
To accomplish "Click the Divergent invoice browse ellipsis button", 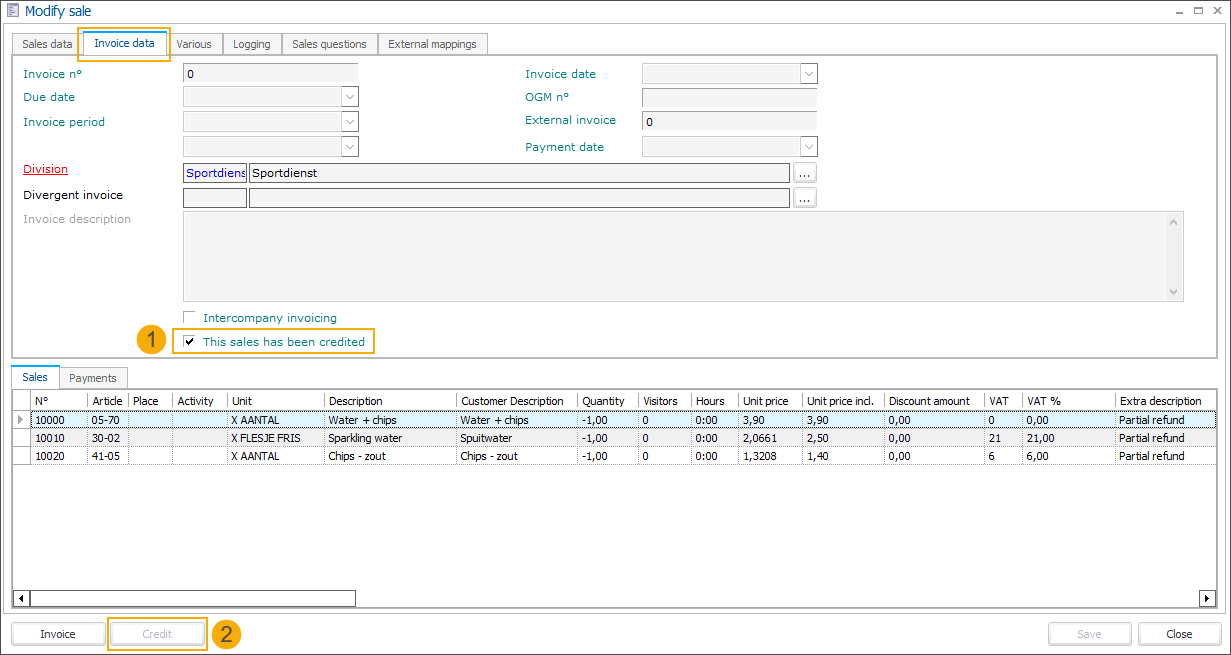I will coord(805,198).
